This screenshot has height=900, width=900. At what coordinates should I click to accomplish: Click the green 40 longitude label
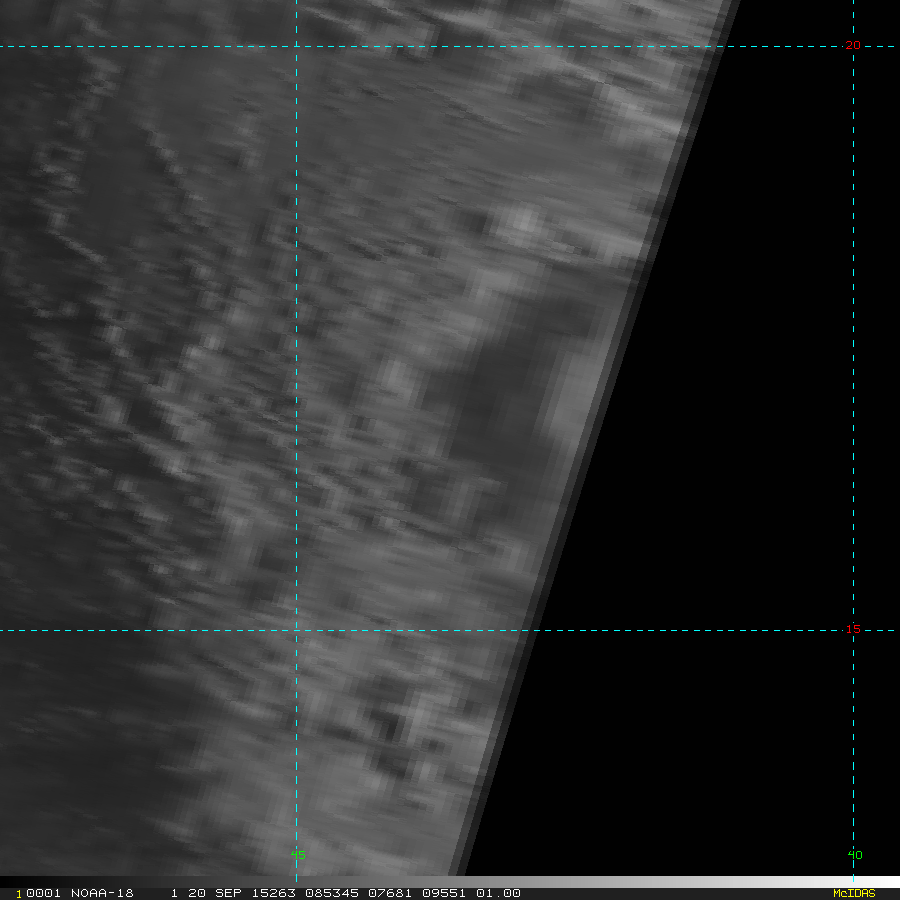pos(854,855)
